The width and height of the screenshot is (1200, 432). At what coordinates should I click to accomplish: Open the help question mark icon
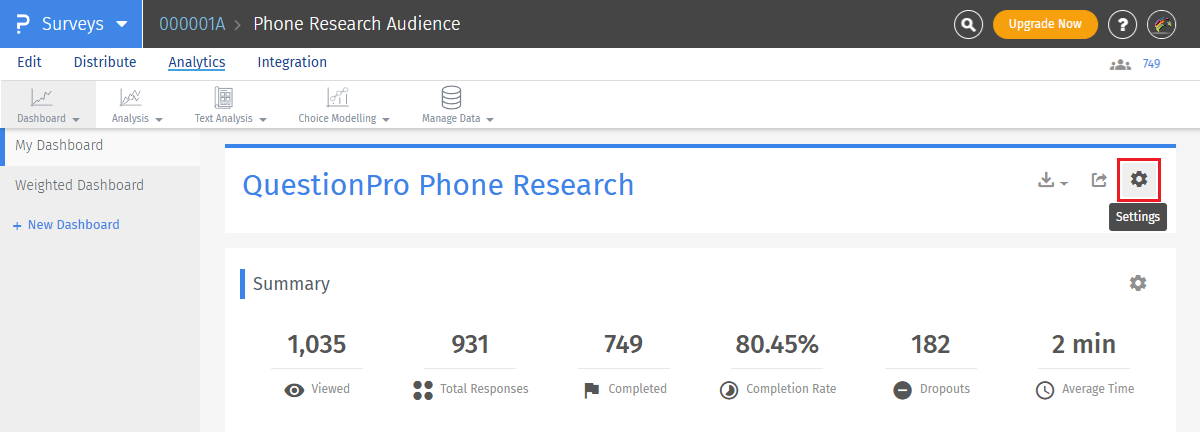coord(1123,24)
